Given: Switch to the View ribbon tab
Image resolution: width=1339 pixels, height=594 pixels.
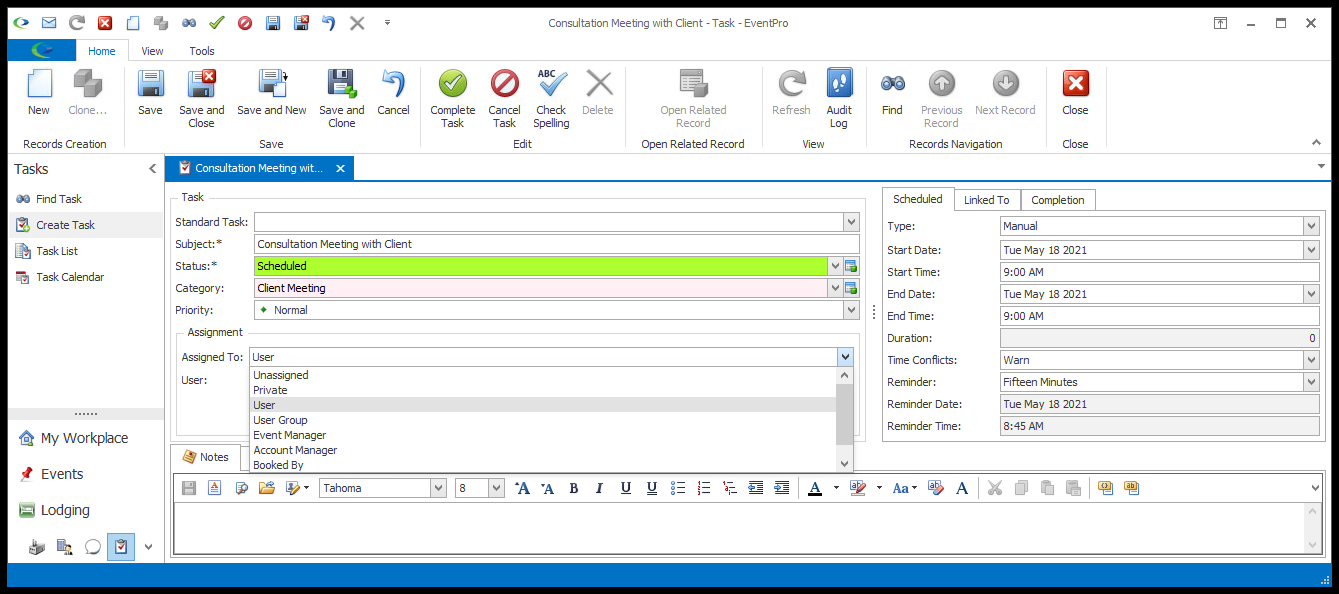Looking at the screenshot, I should click(x=153, y=51).
